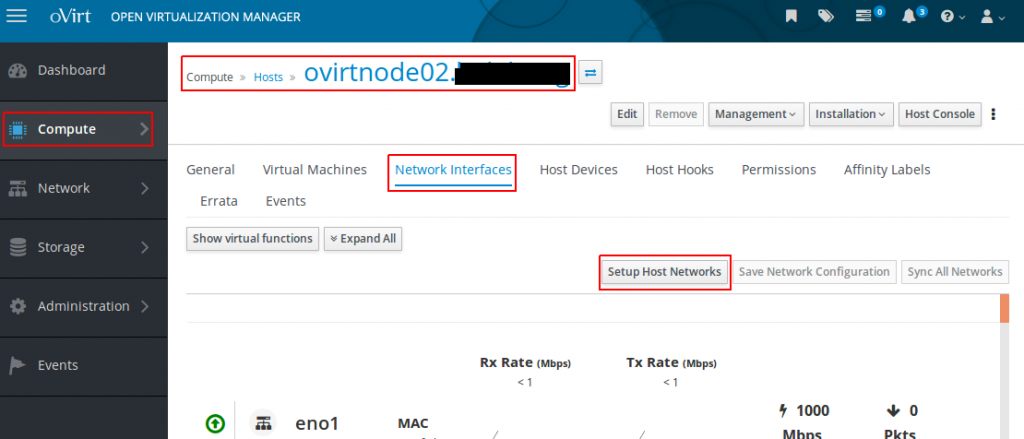Click the vertical scrollbar thumb
This screenshot has width=1024, height=439.
[1004, 308]
